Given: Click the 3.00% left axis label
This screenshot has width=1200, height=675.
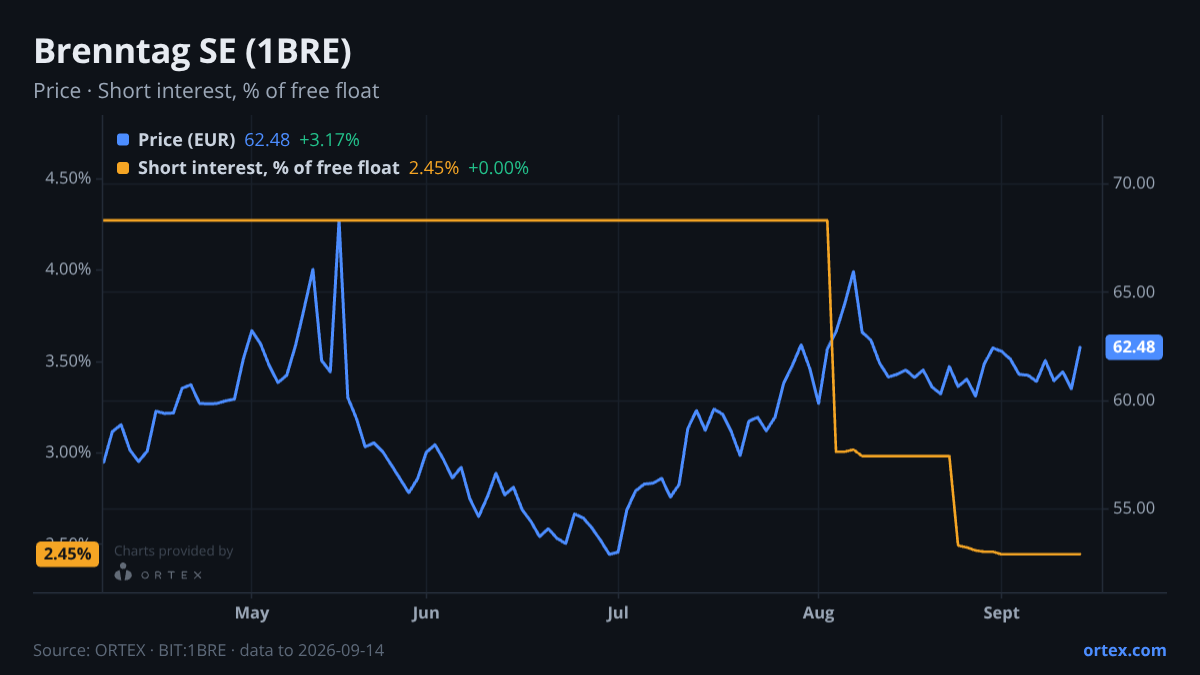Looking at the screenshot, I should (67, 452).
